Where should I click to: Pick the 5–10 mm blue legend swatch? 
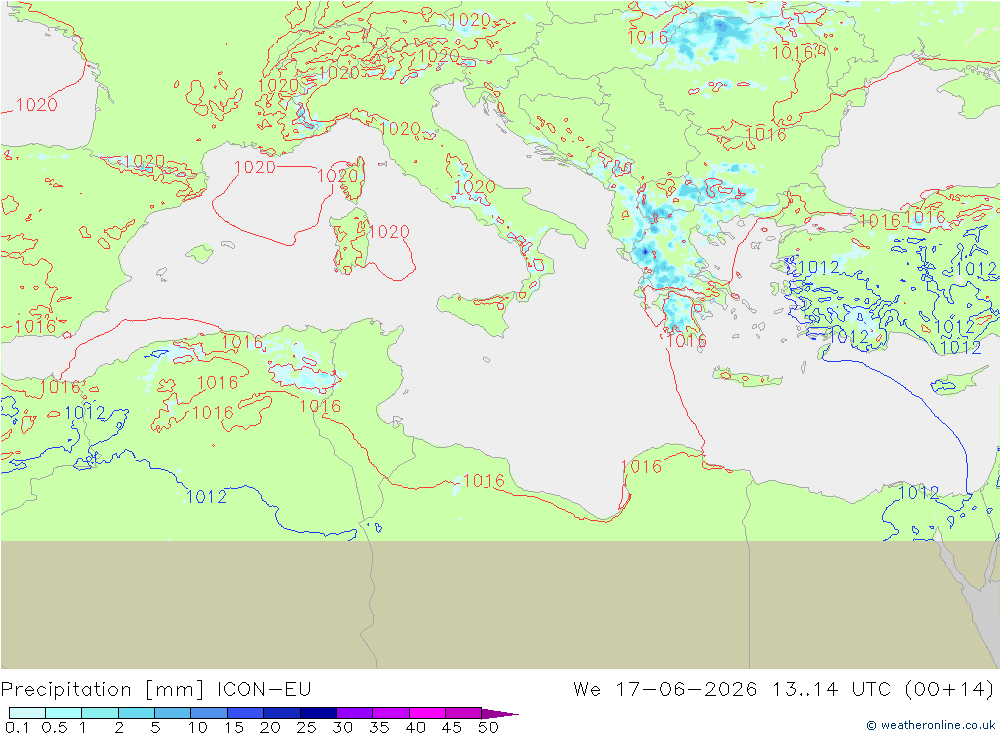point(172,713)
